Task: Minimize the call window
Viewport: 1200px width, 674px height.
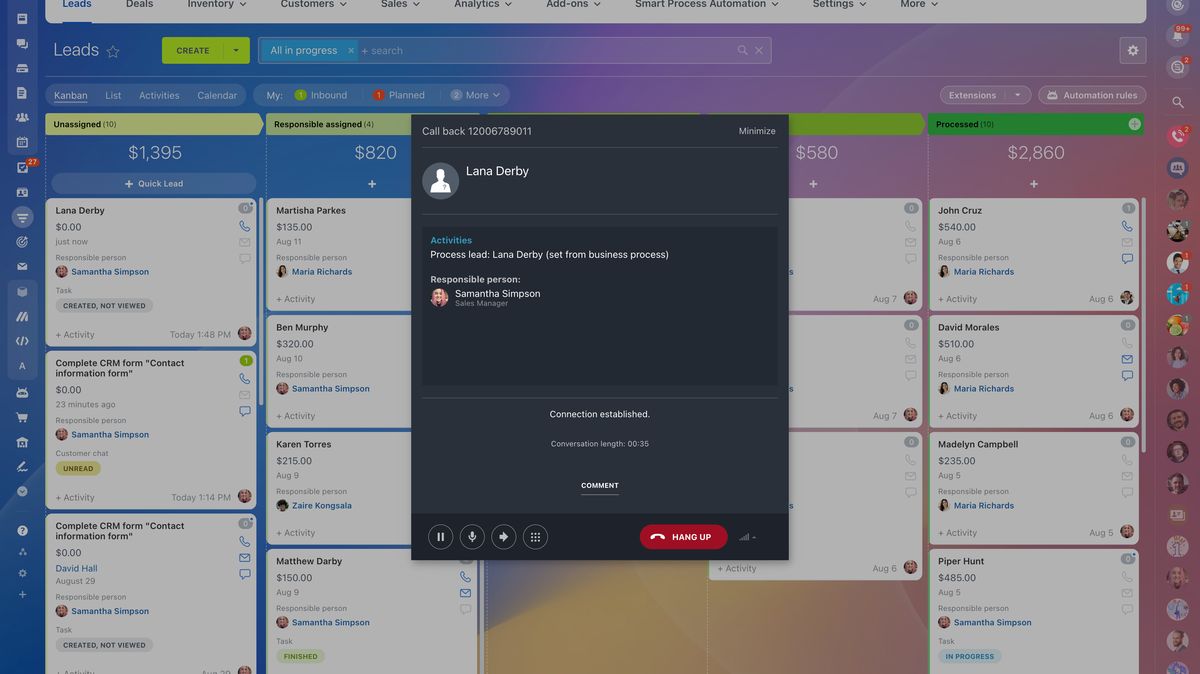Action: 757,131
